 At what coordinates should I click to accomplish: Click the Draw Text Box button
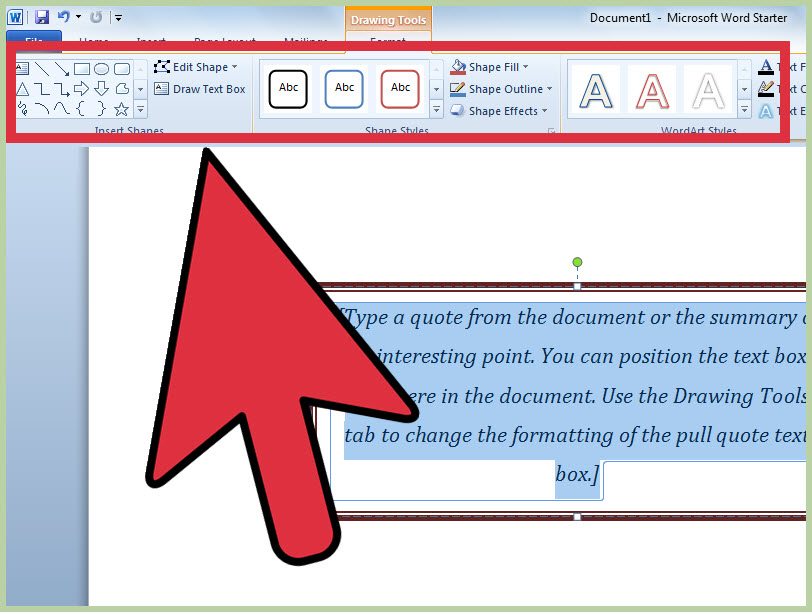pyautogui.click(x=202, y=88)
